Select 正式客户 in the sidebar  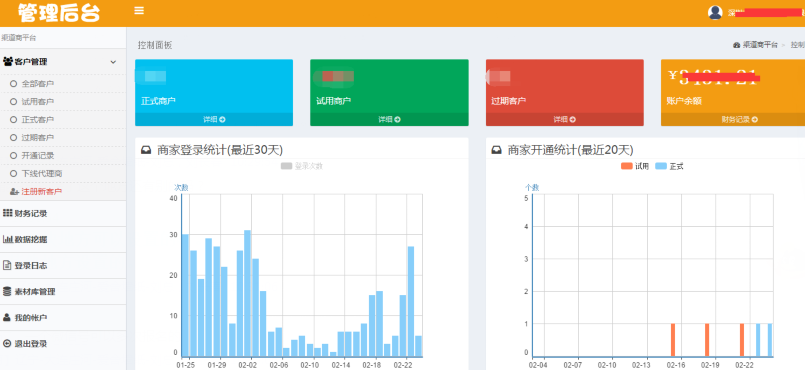(37, 120)
